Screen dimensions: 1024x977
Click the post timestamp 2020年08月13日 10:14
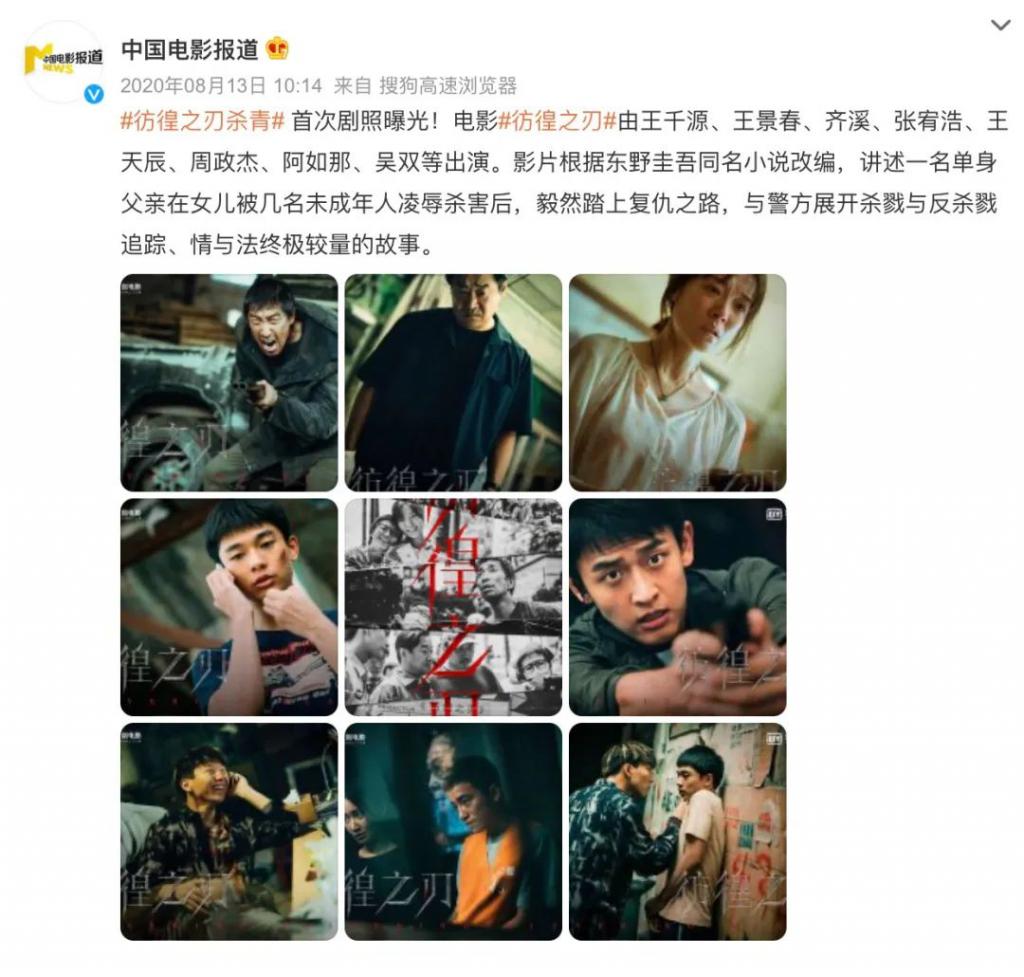(221, 86)
